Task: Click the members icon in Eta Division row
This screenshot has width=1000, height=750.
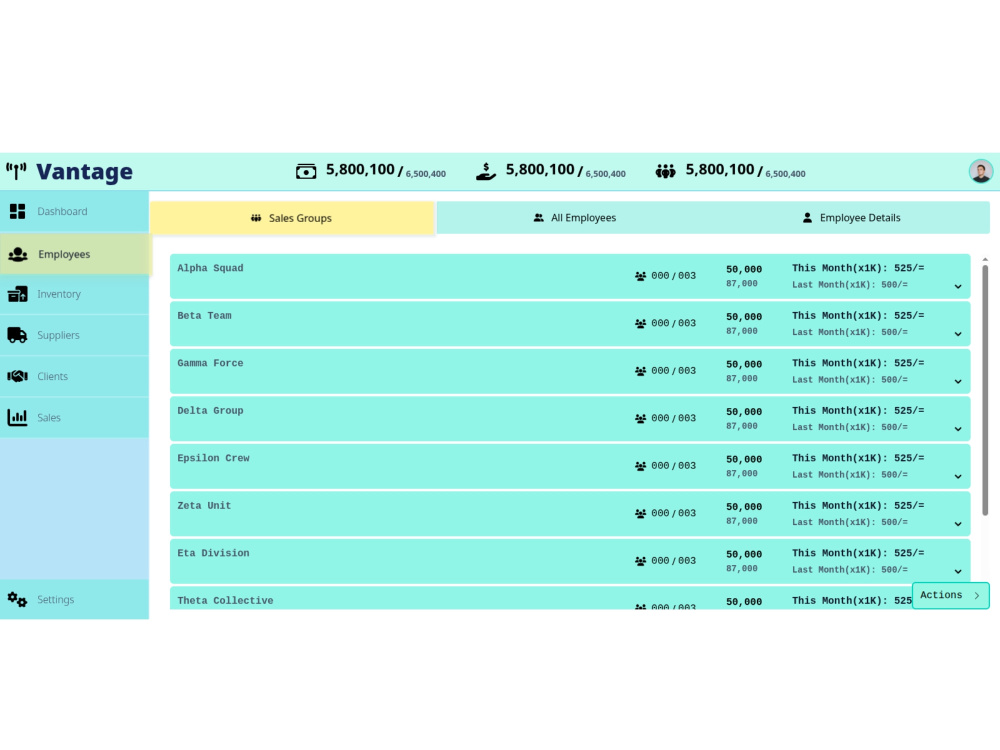Action: [x=640, y=561]
